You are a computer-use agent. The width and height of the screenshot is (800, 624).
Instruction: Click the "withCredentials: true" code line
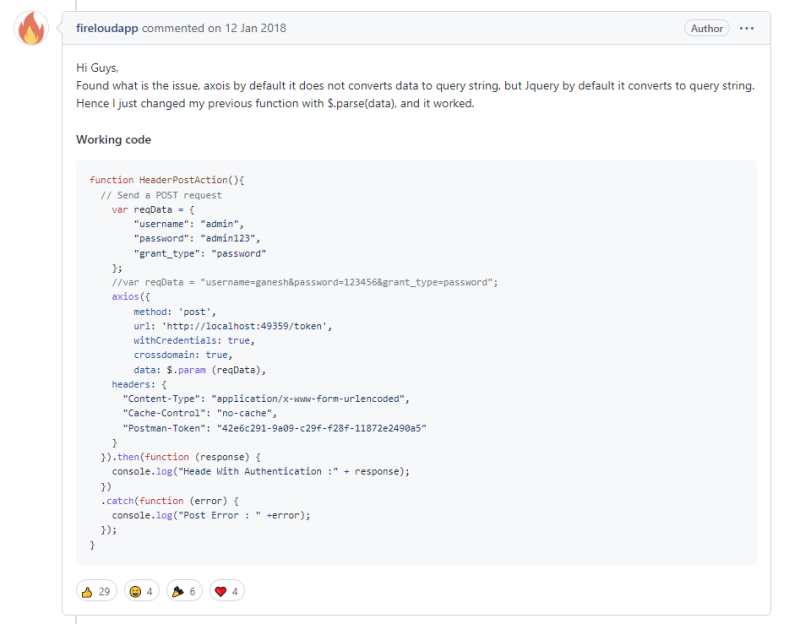point(194,340)
